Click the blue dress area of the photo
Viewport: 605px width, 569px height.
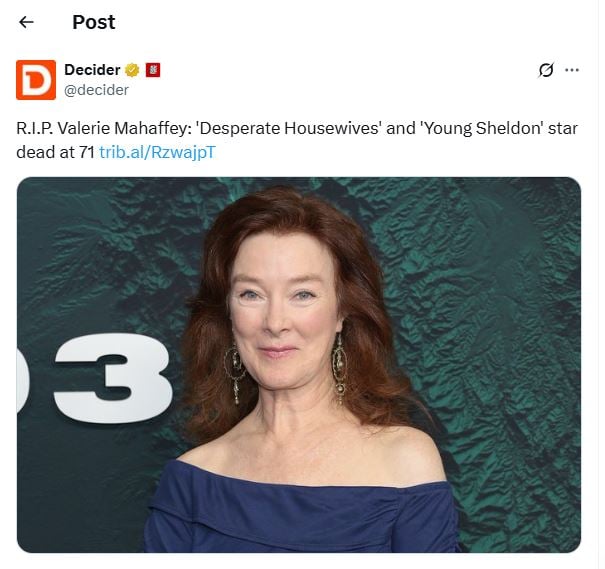pos(301,513)
